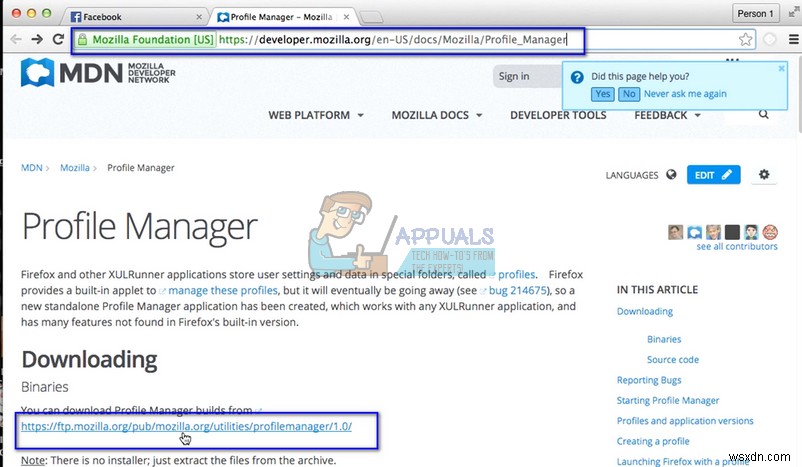Answer Yes in the feedback popup
The image size is (802, 467).
[x=603, y=94]
